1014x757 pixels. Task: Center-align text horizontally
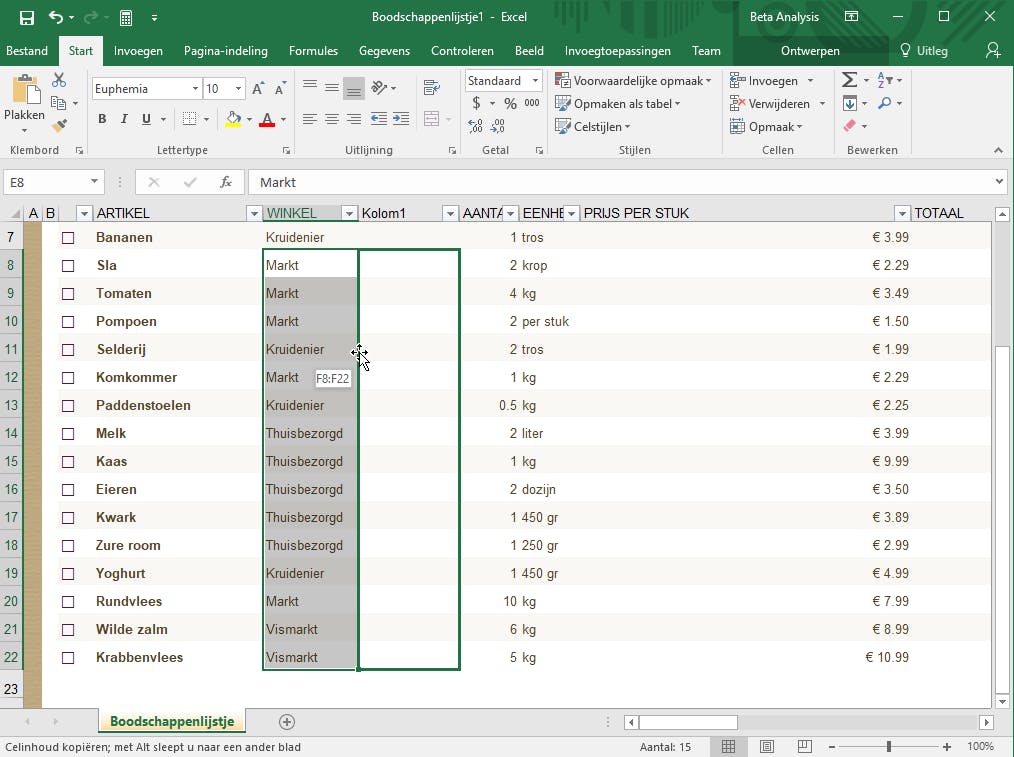[x=332, y=119]
